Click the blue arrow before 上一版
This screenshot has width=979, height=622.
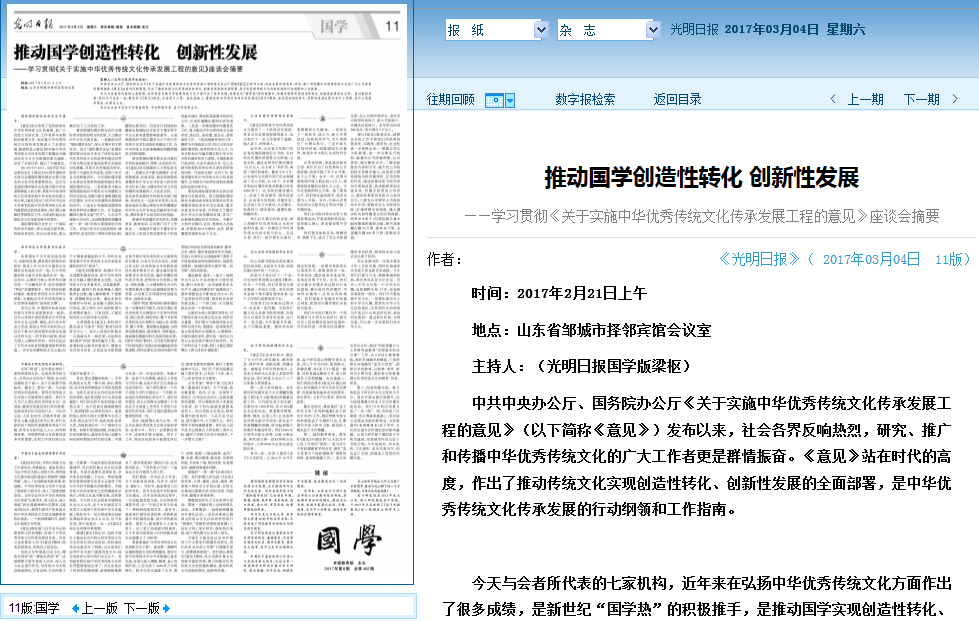tap(75, 608)
